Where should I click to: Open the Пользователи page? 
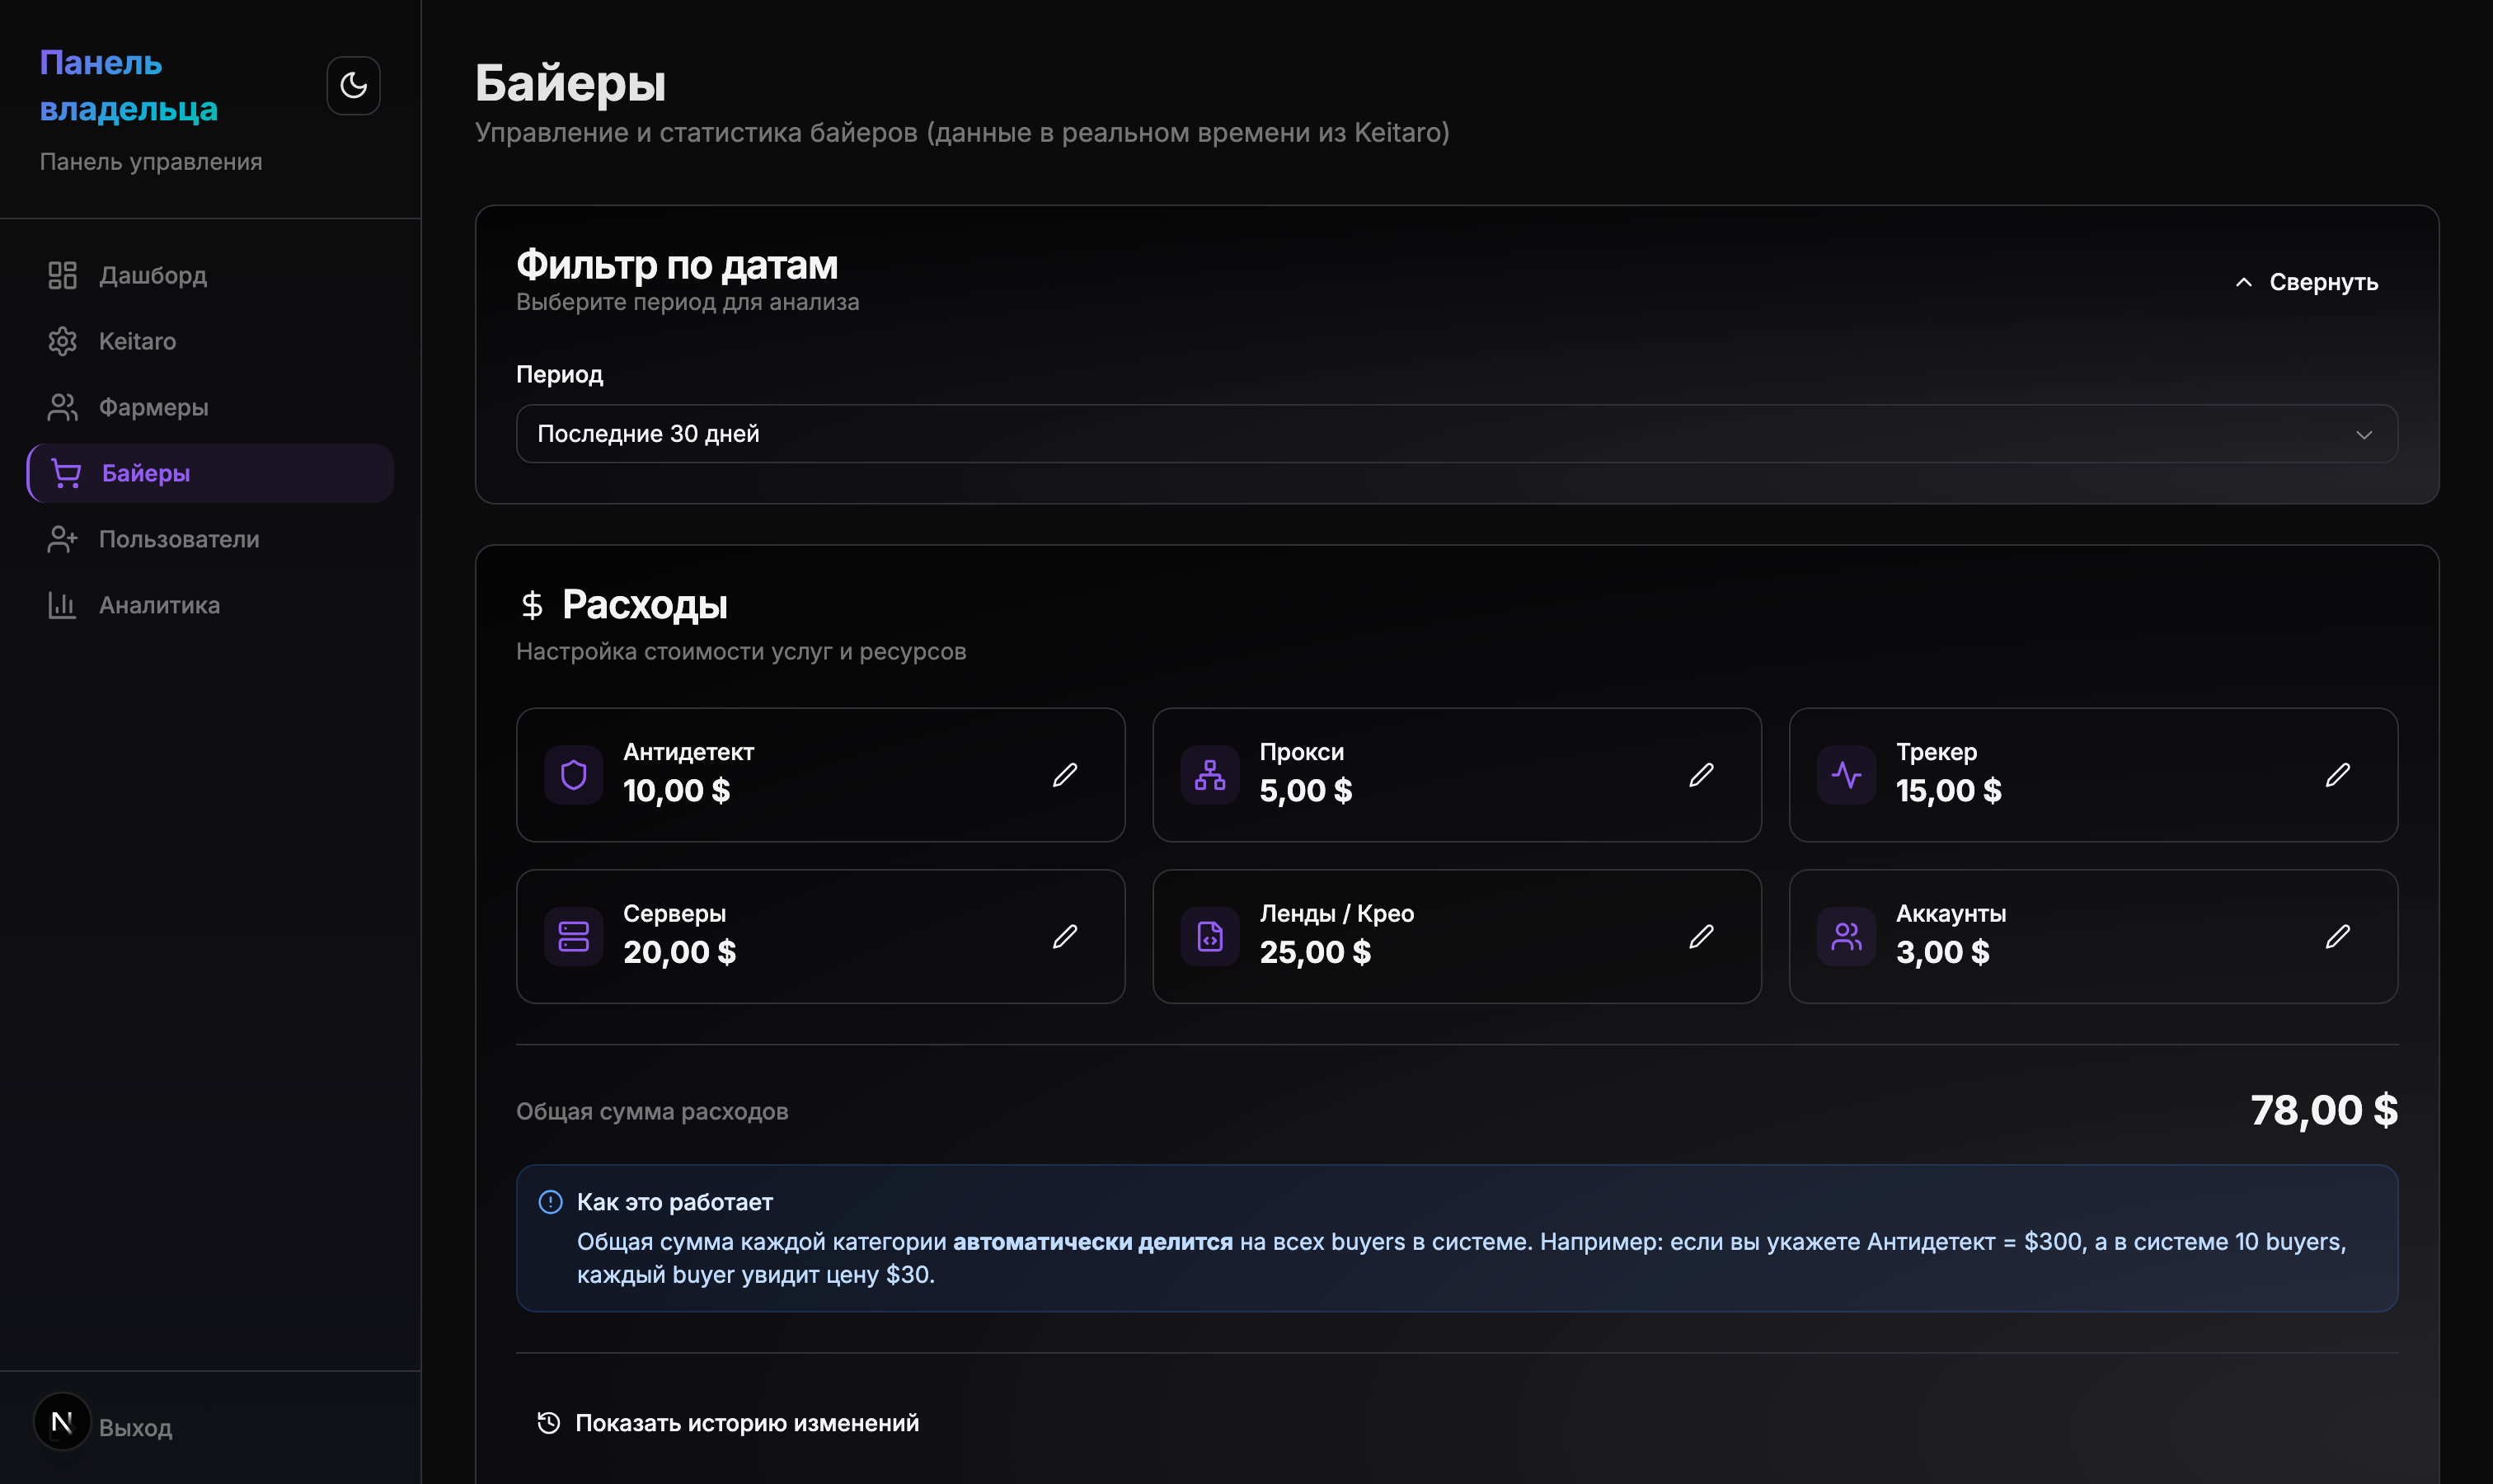(210, 539)
